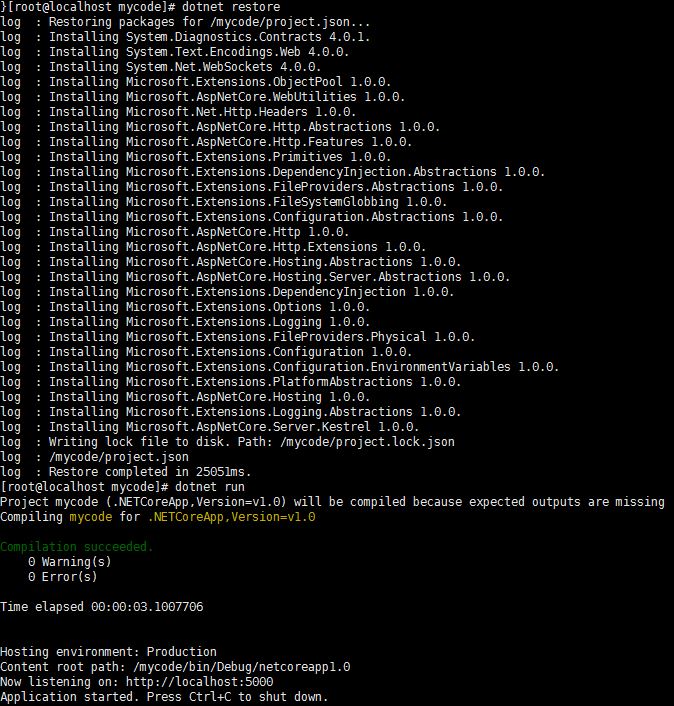
Task: Click 'Microsoft.AspNetCore.Http.Features 1.0.0.' text
Action: [x=269, y=142]
